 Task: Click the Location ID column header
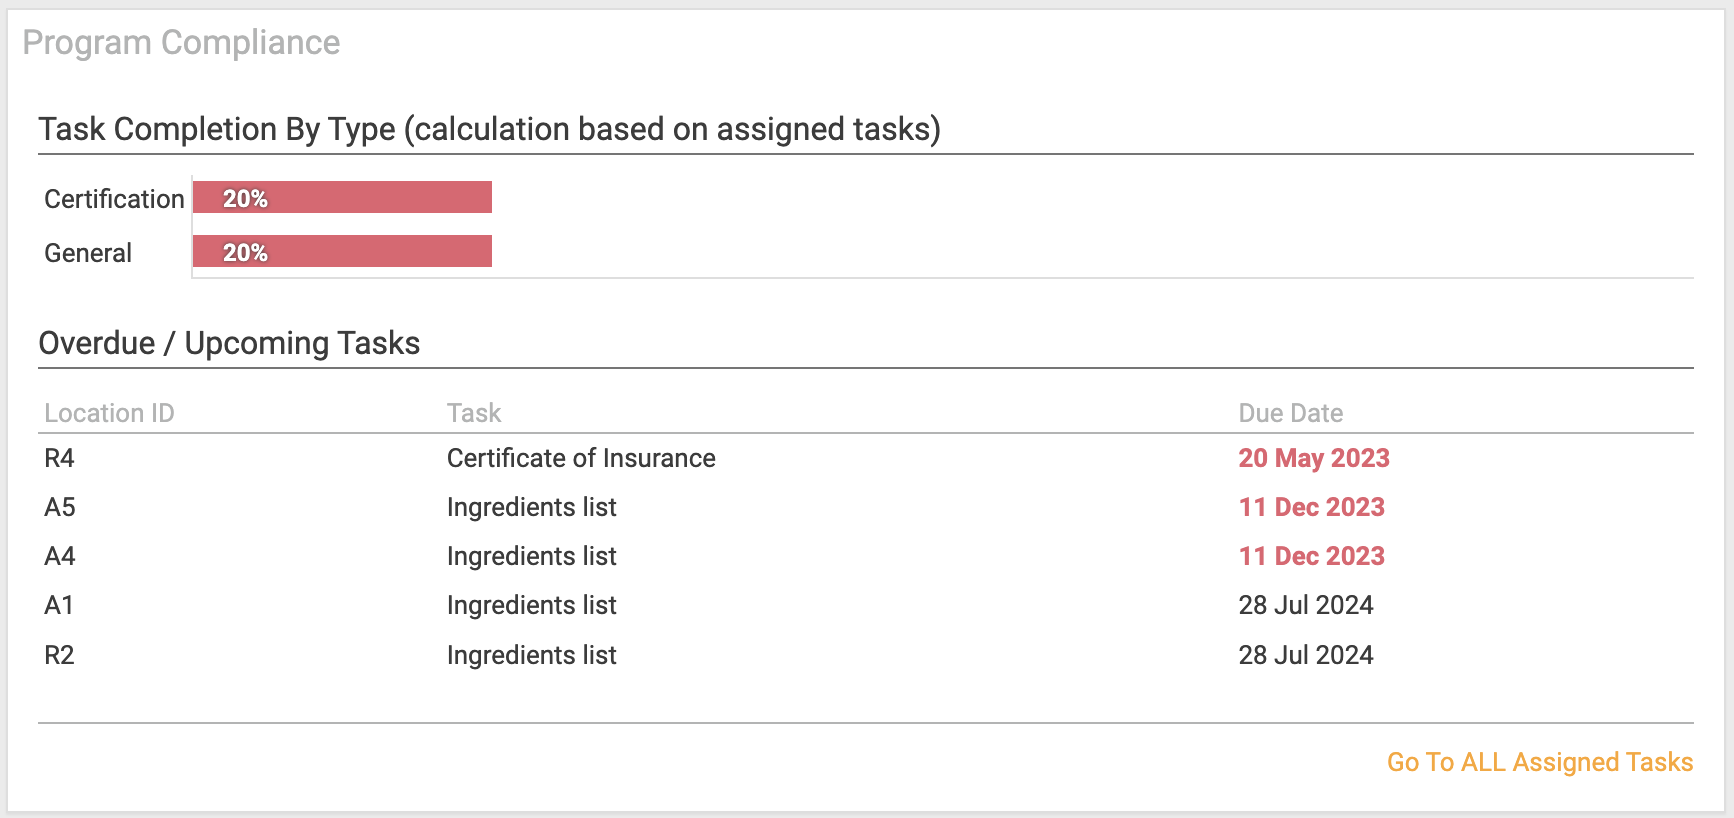click(x=109, y=413)
